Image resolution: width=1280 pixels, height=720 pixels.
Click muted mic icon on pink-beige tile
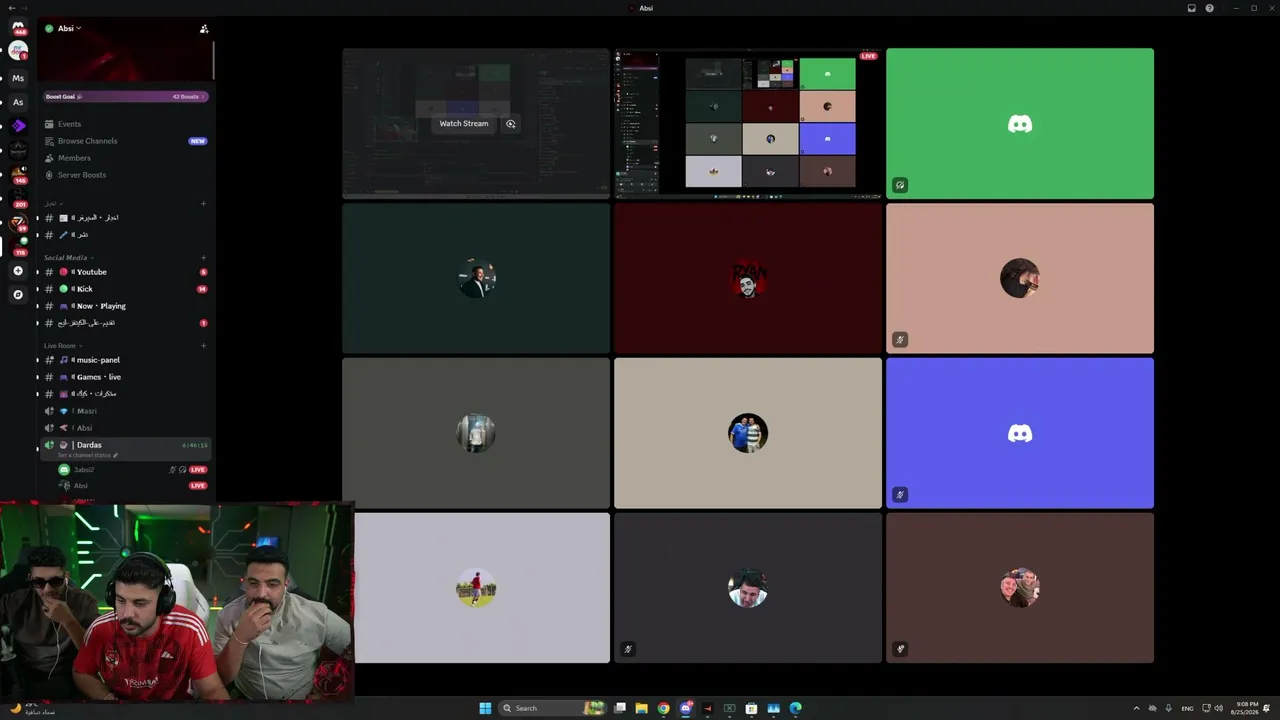(x=900, y=340)
